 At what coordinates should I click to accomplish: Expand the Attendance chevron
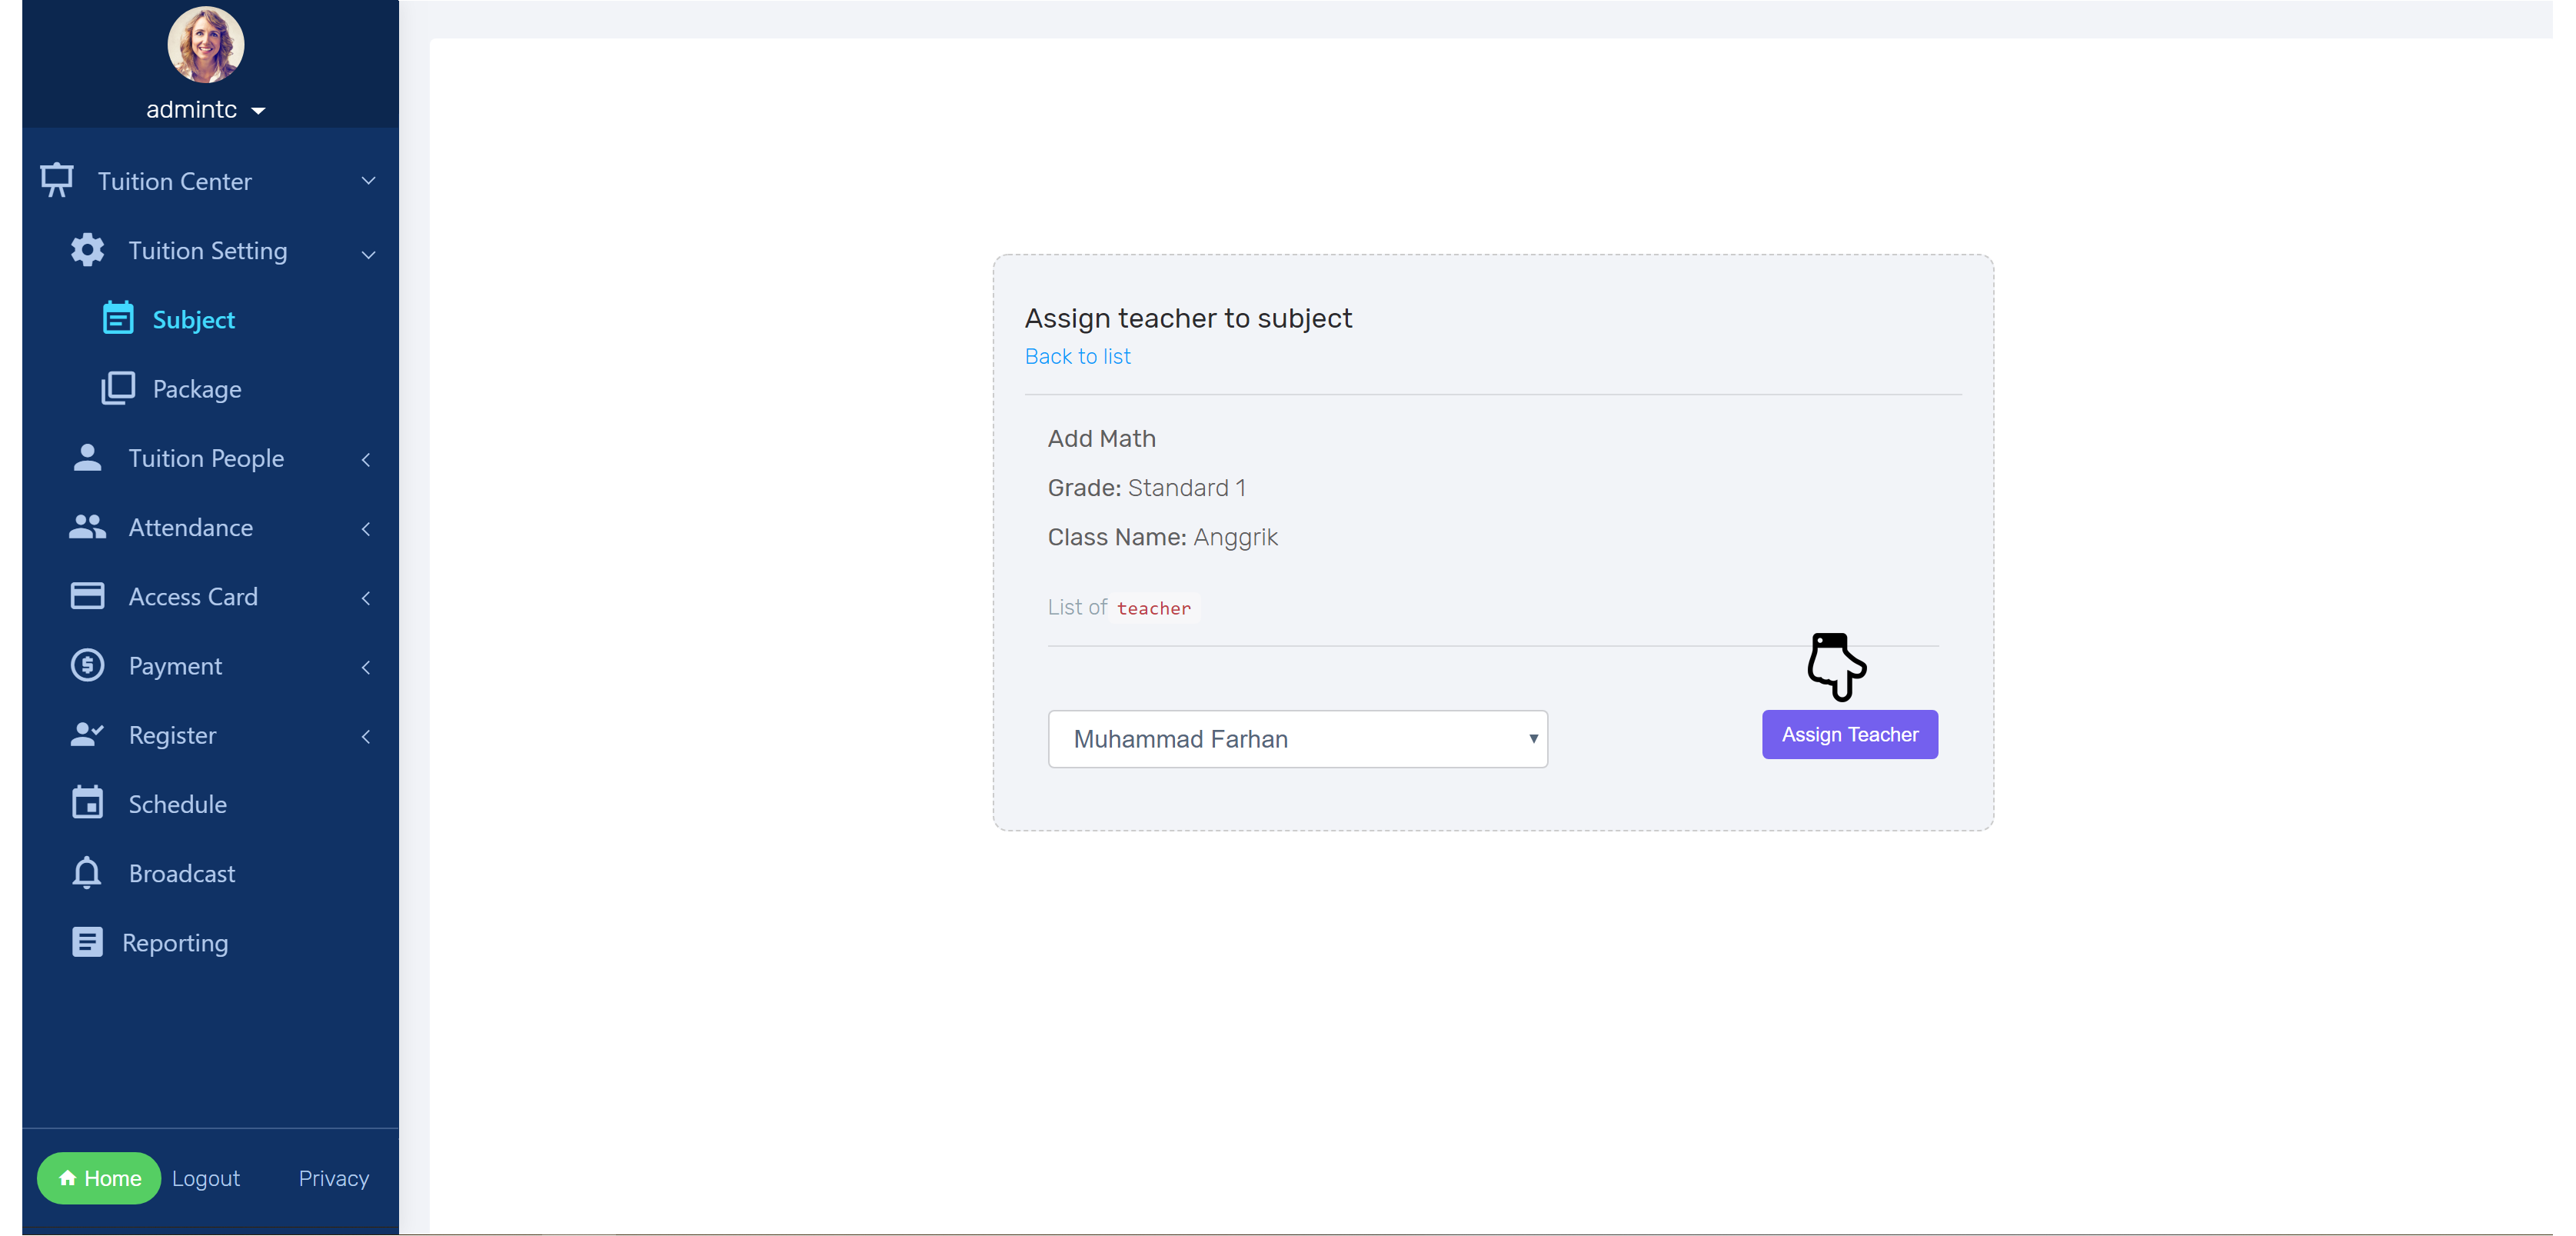(366, 528)
